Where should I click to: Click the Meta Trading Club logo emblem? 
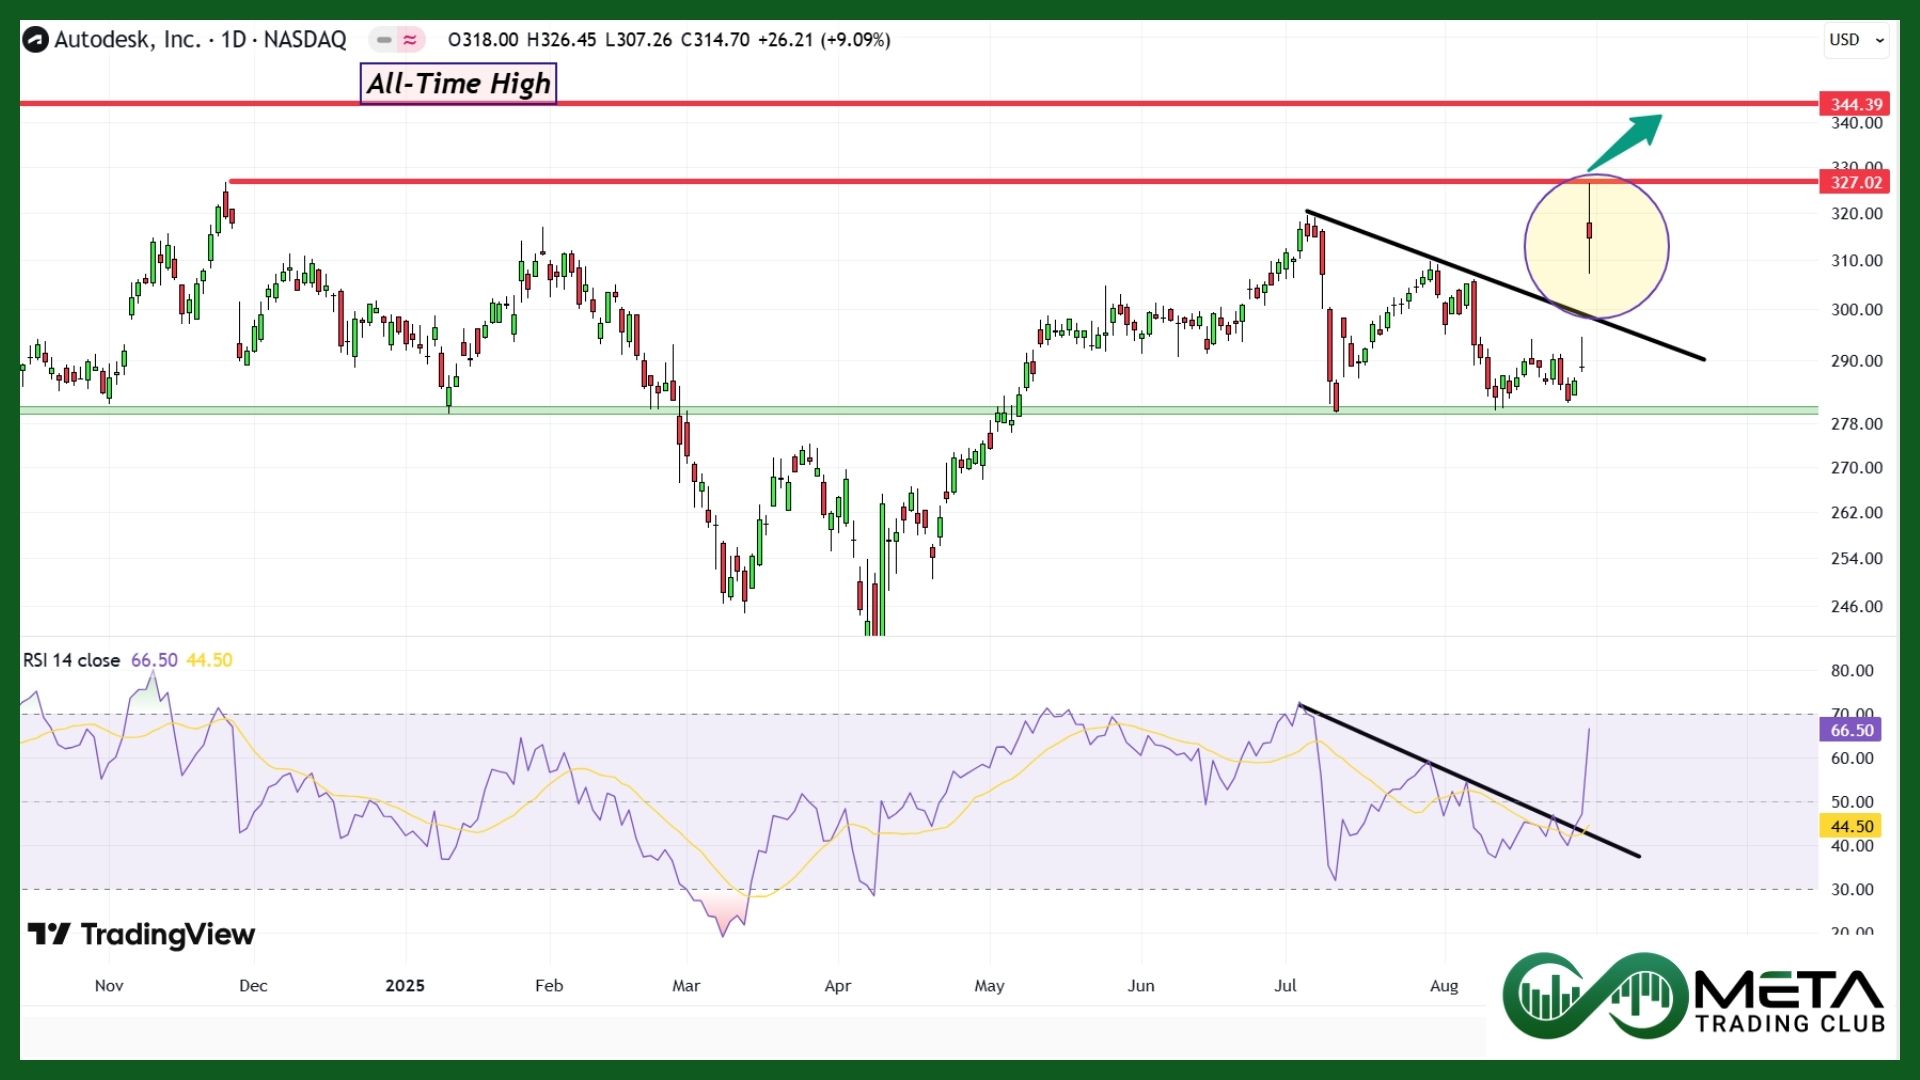tap(1596, 996)
